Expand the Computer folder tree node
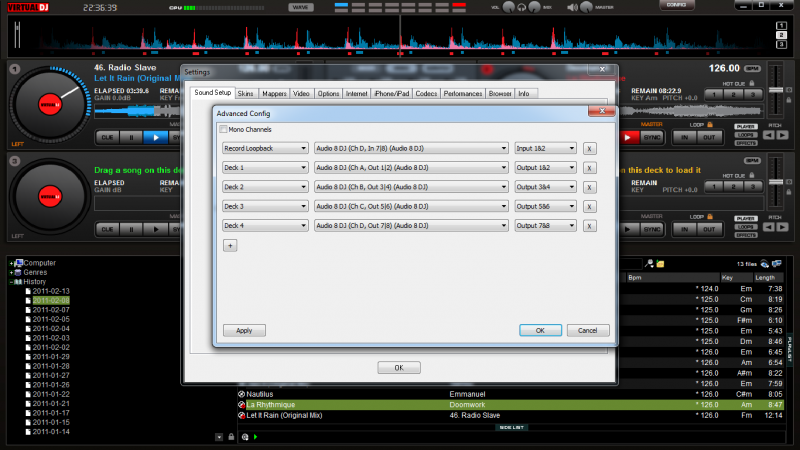 pos(12,263)
